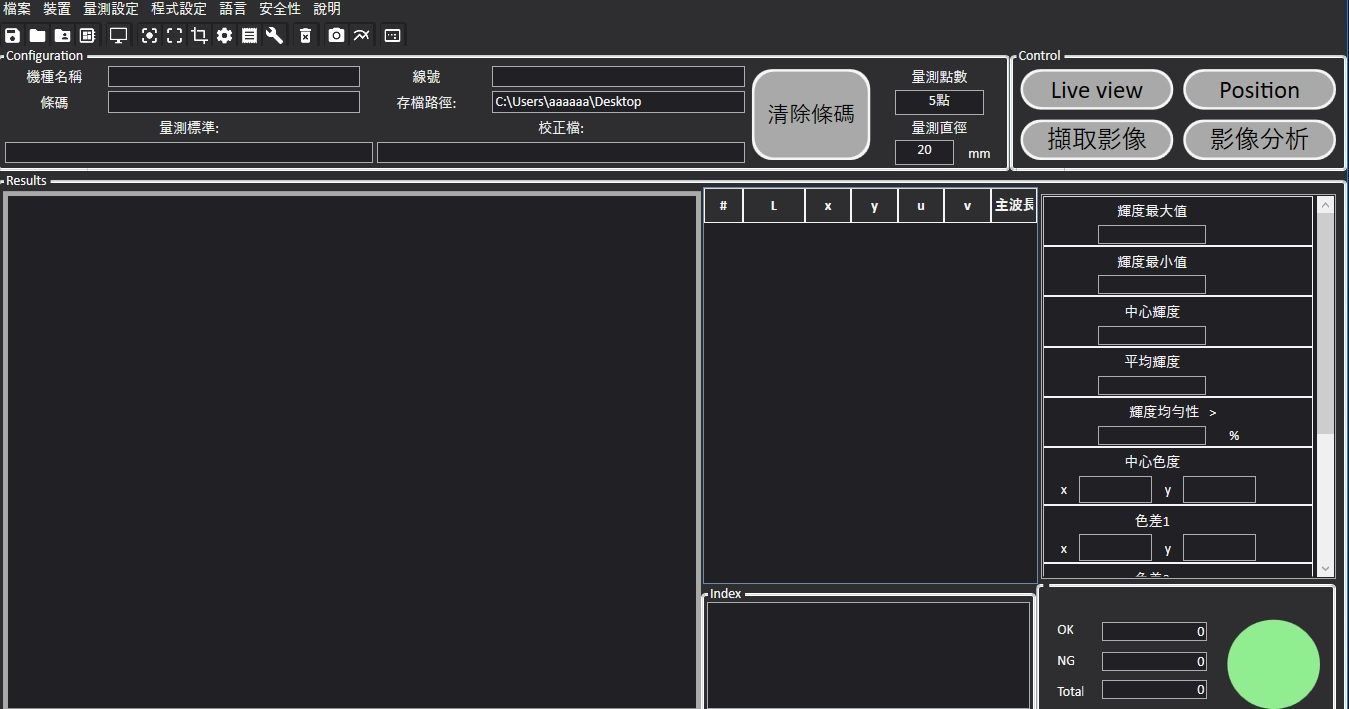
Task: Open the 裝置 menu
Action: pos(57,9)
